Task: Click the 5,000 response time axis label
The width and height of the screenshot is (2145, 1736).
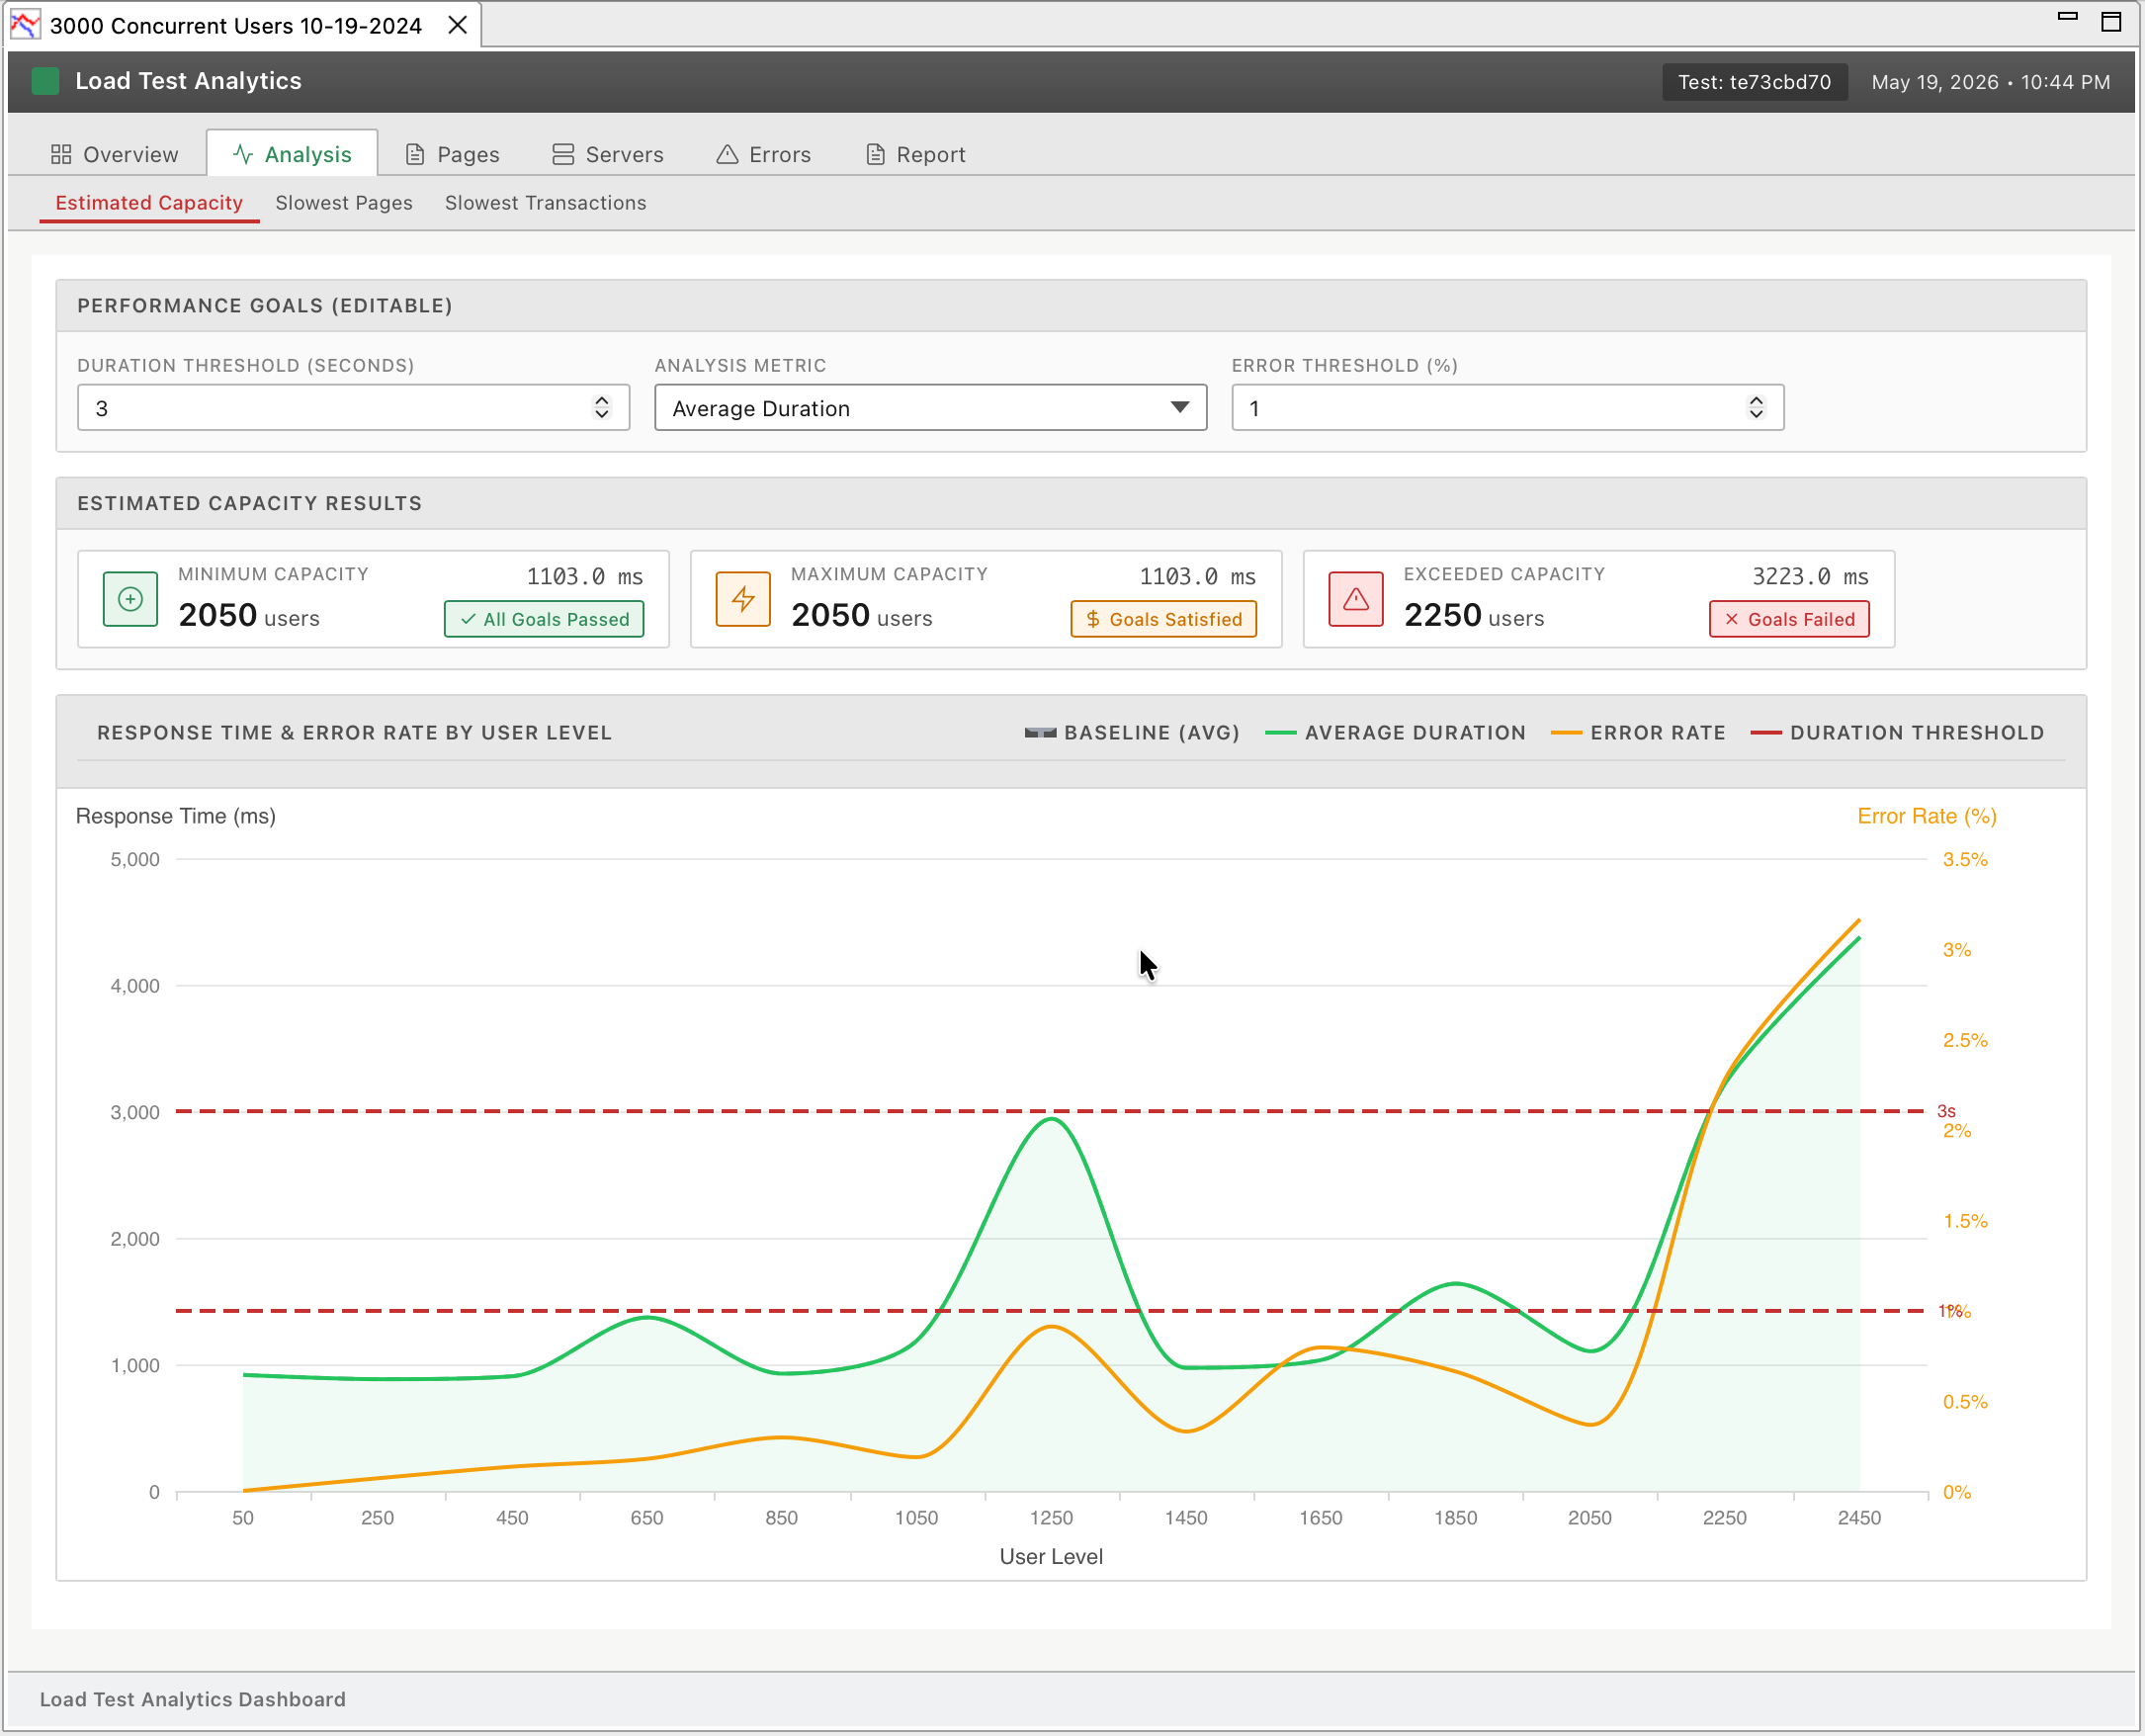Action: click(x=135, y=859)
